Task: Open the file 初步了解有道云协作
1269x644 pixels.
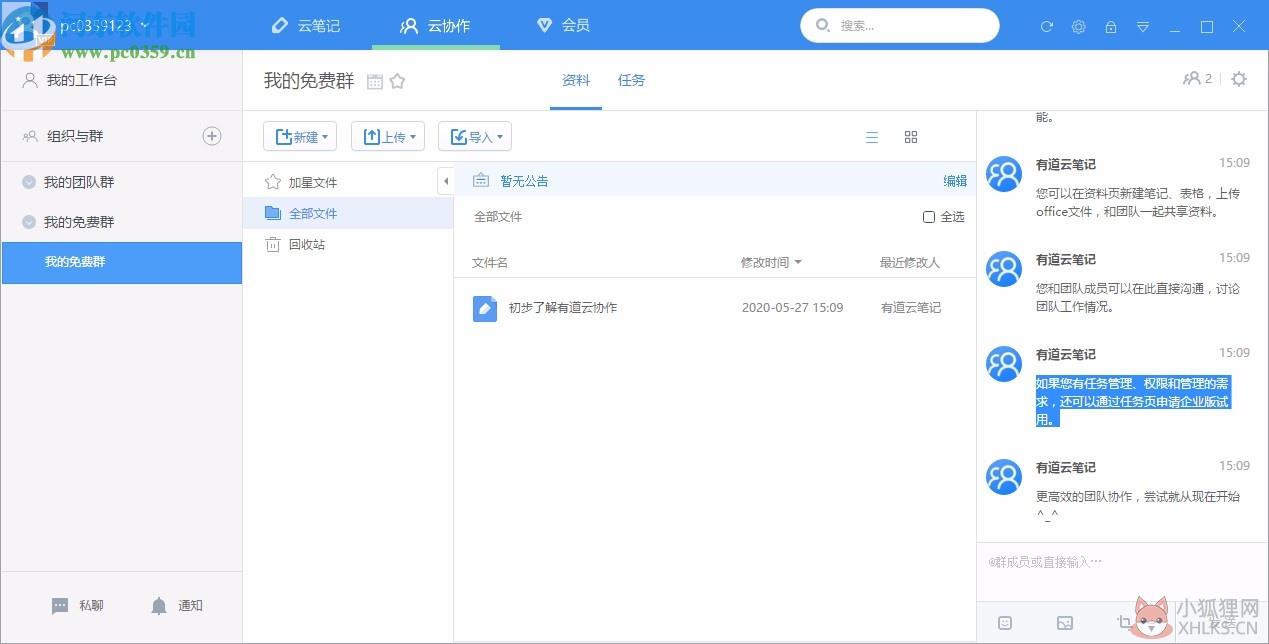Action: tap(563, 308)
